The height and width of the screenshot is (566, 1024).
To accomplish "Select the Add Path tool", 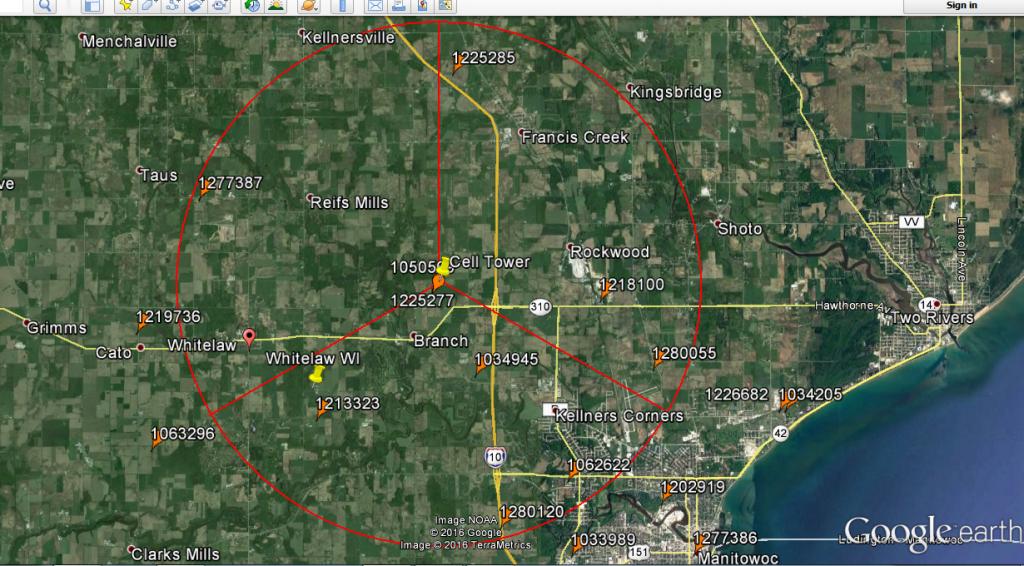I will (172, 5).
